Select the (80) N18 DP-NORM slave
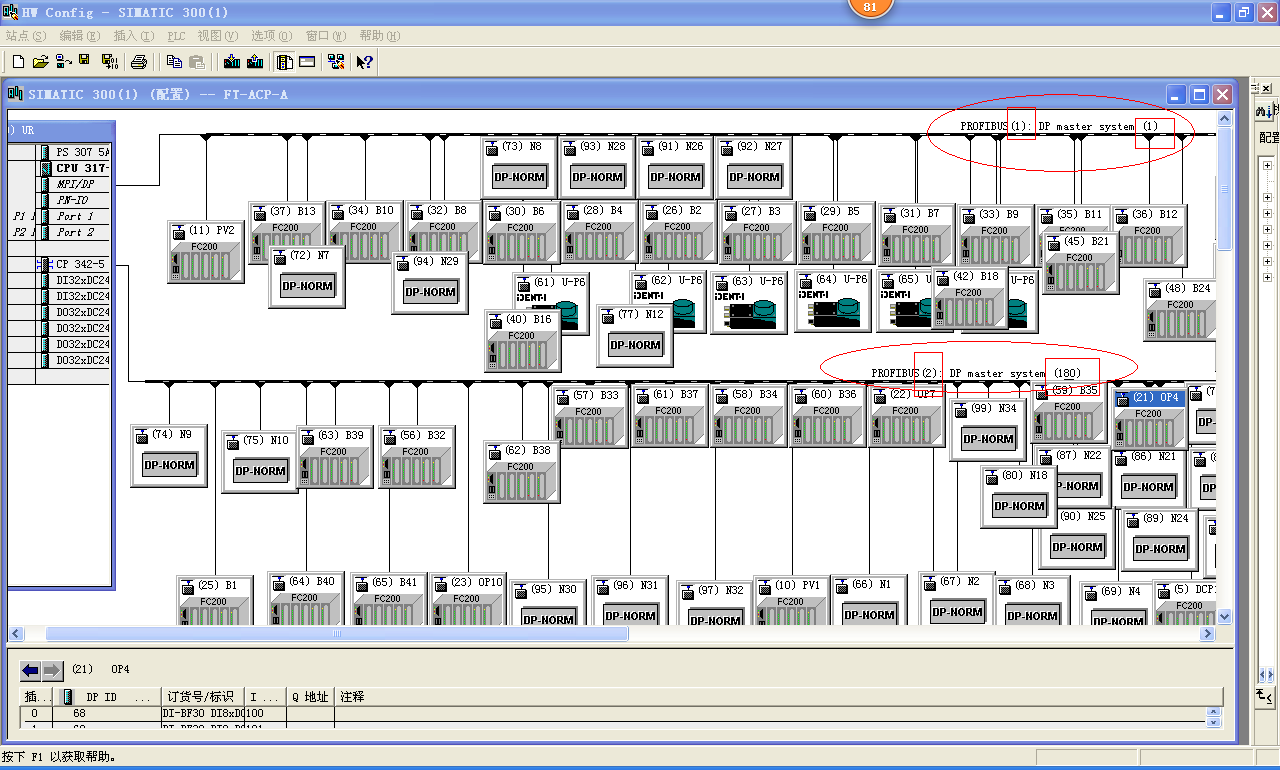 (1019, 497)
